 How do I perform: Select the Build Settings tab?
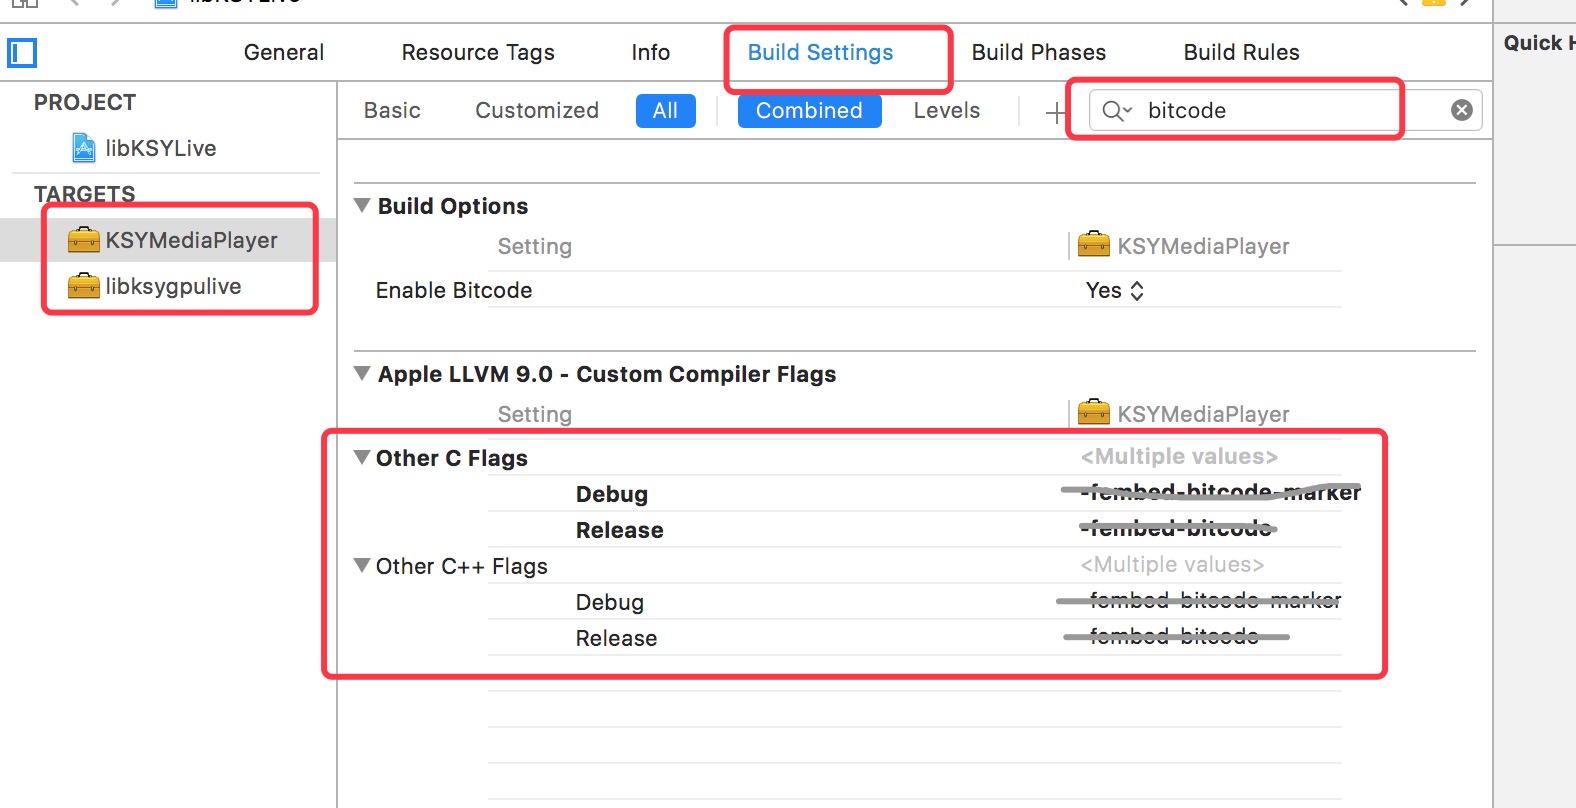pyautogui.click(x=821, y=52)
